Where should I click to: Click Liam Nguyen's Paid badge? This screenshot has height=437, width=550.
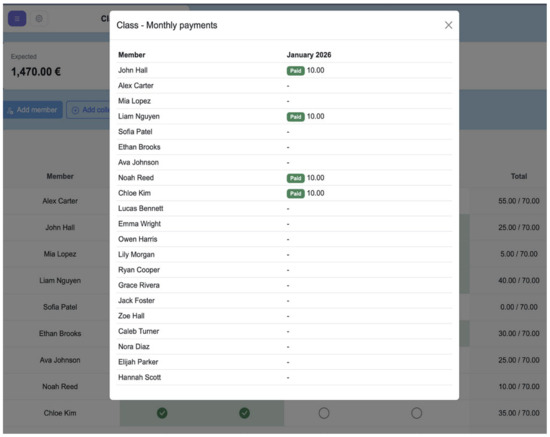coord(296,117)
